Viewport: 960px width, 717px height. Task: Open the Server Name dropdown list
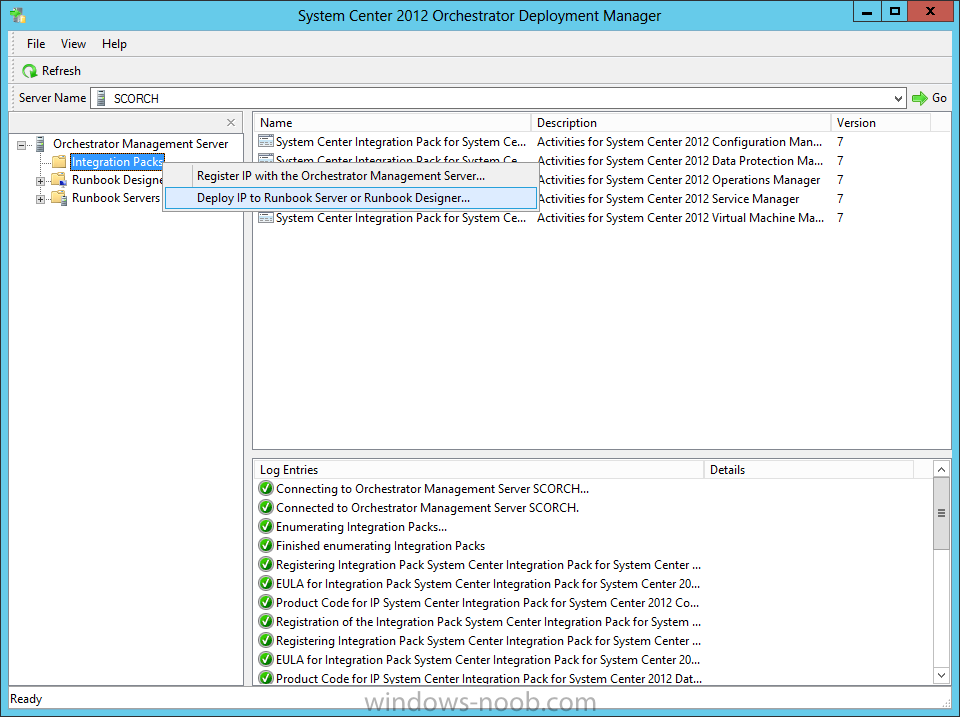898,98
